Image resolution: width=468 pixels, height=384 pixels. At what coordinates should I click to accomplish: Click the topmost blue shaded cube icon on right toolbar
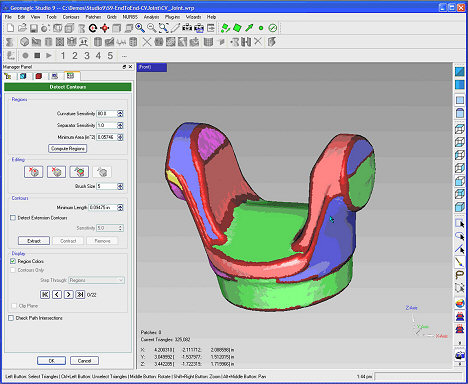pos(460,72)
